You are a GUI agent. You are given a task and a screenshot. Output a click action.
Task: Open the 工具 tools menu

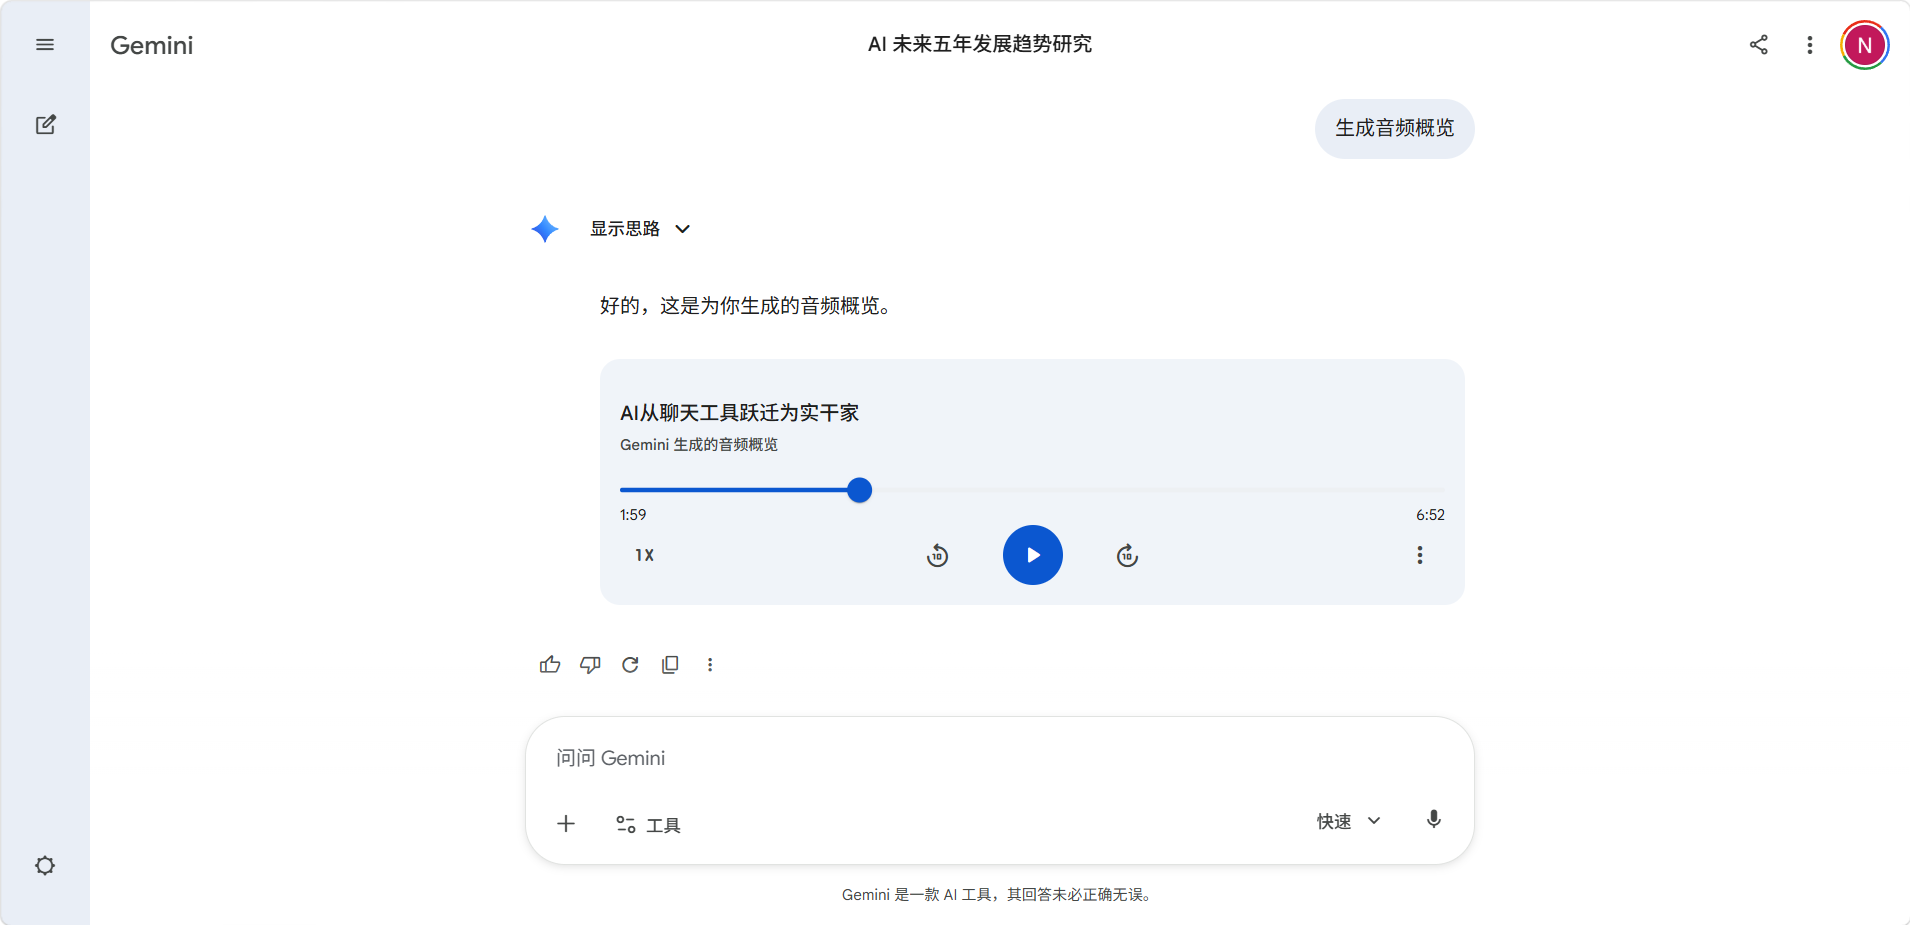click(x=648, y=824)
